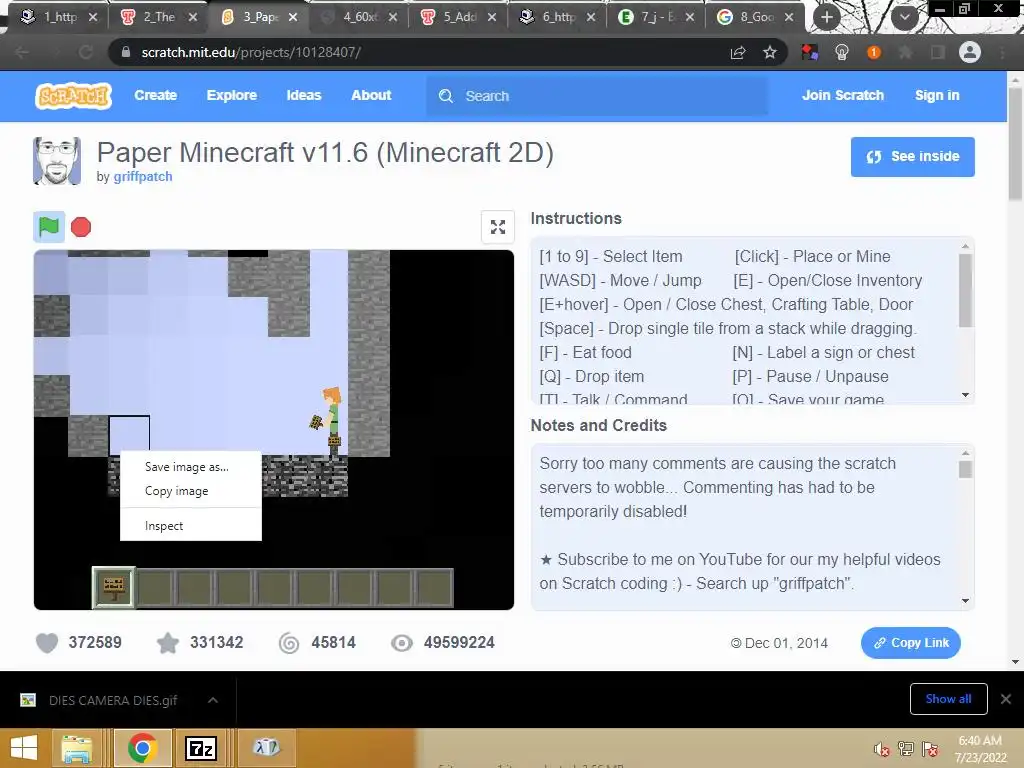Close the downloads bar
This screenshot has width=1024, height=768.
1006,699
